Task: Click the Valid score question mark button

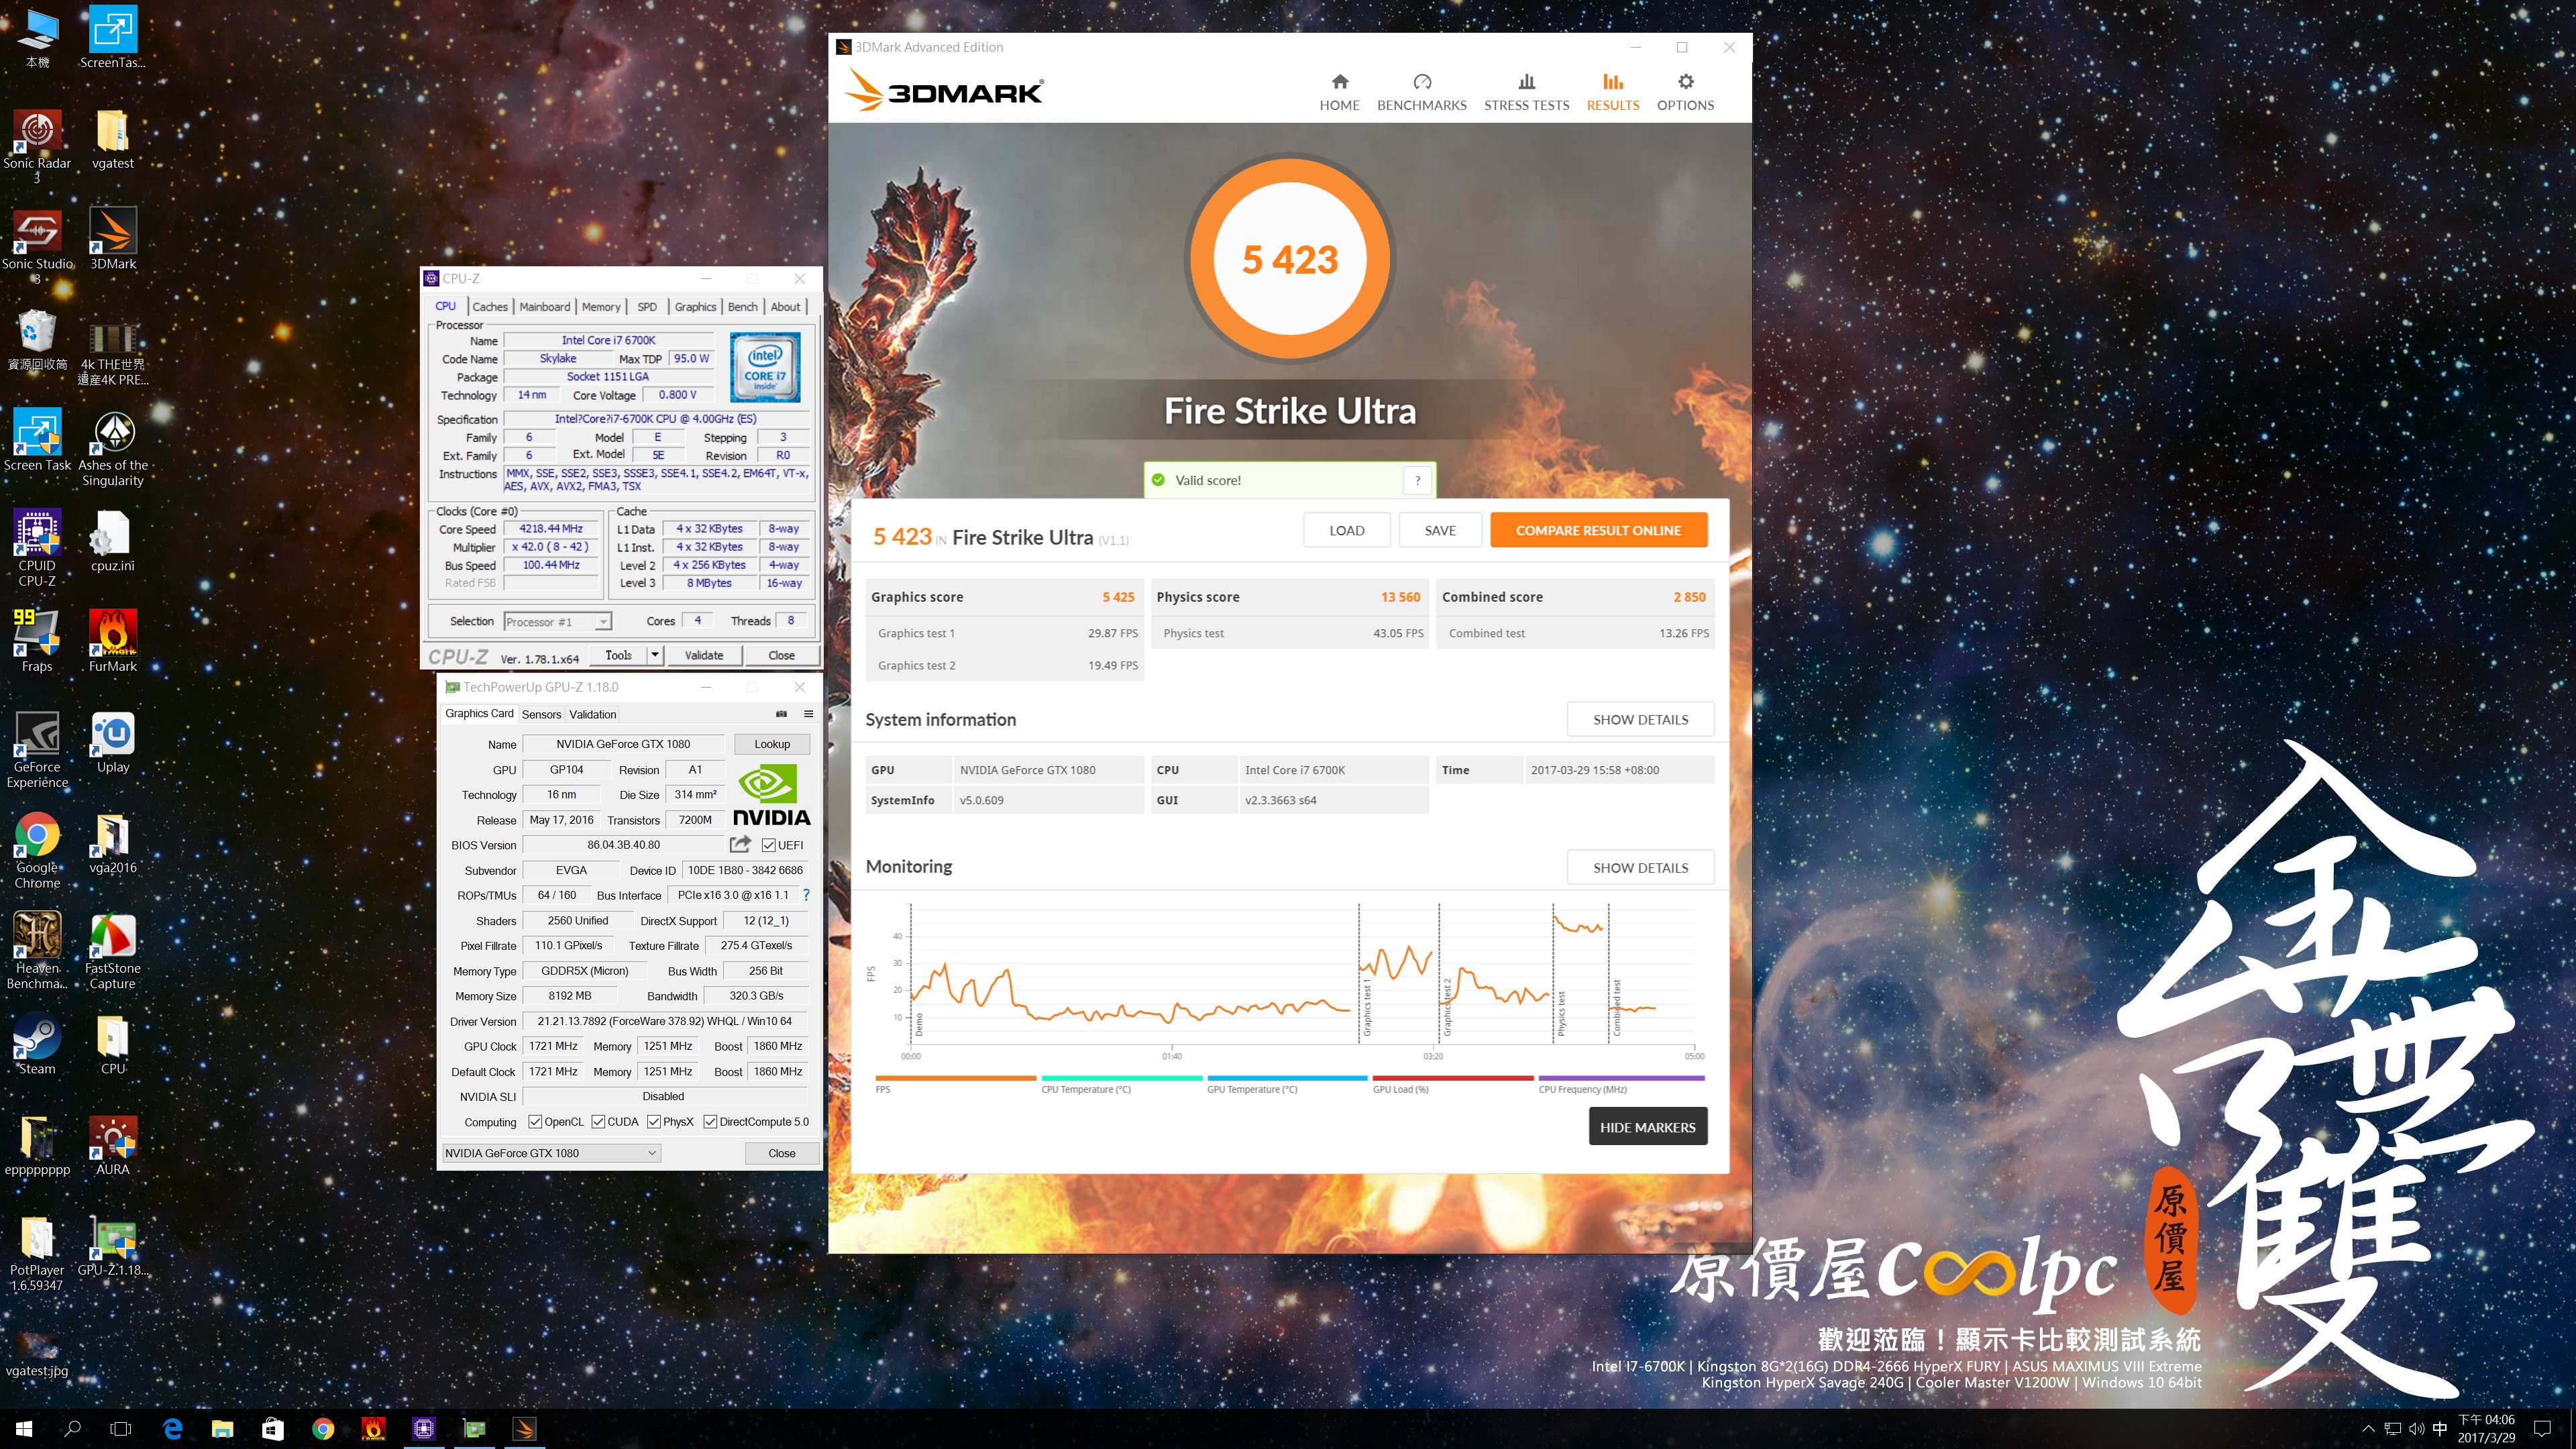Action: click(1417, 480)
